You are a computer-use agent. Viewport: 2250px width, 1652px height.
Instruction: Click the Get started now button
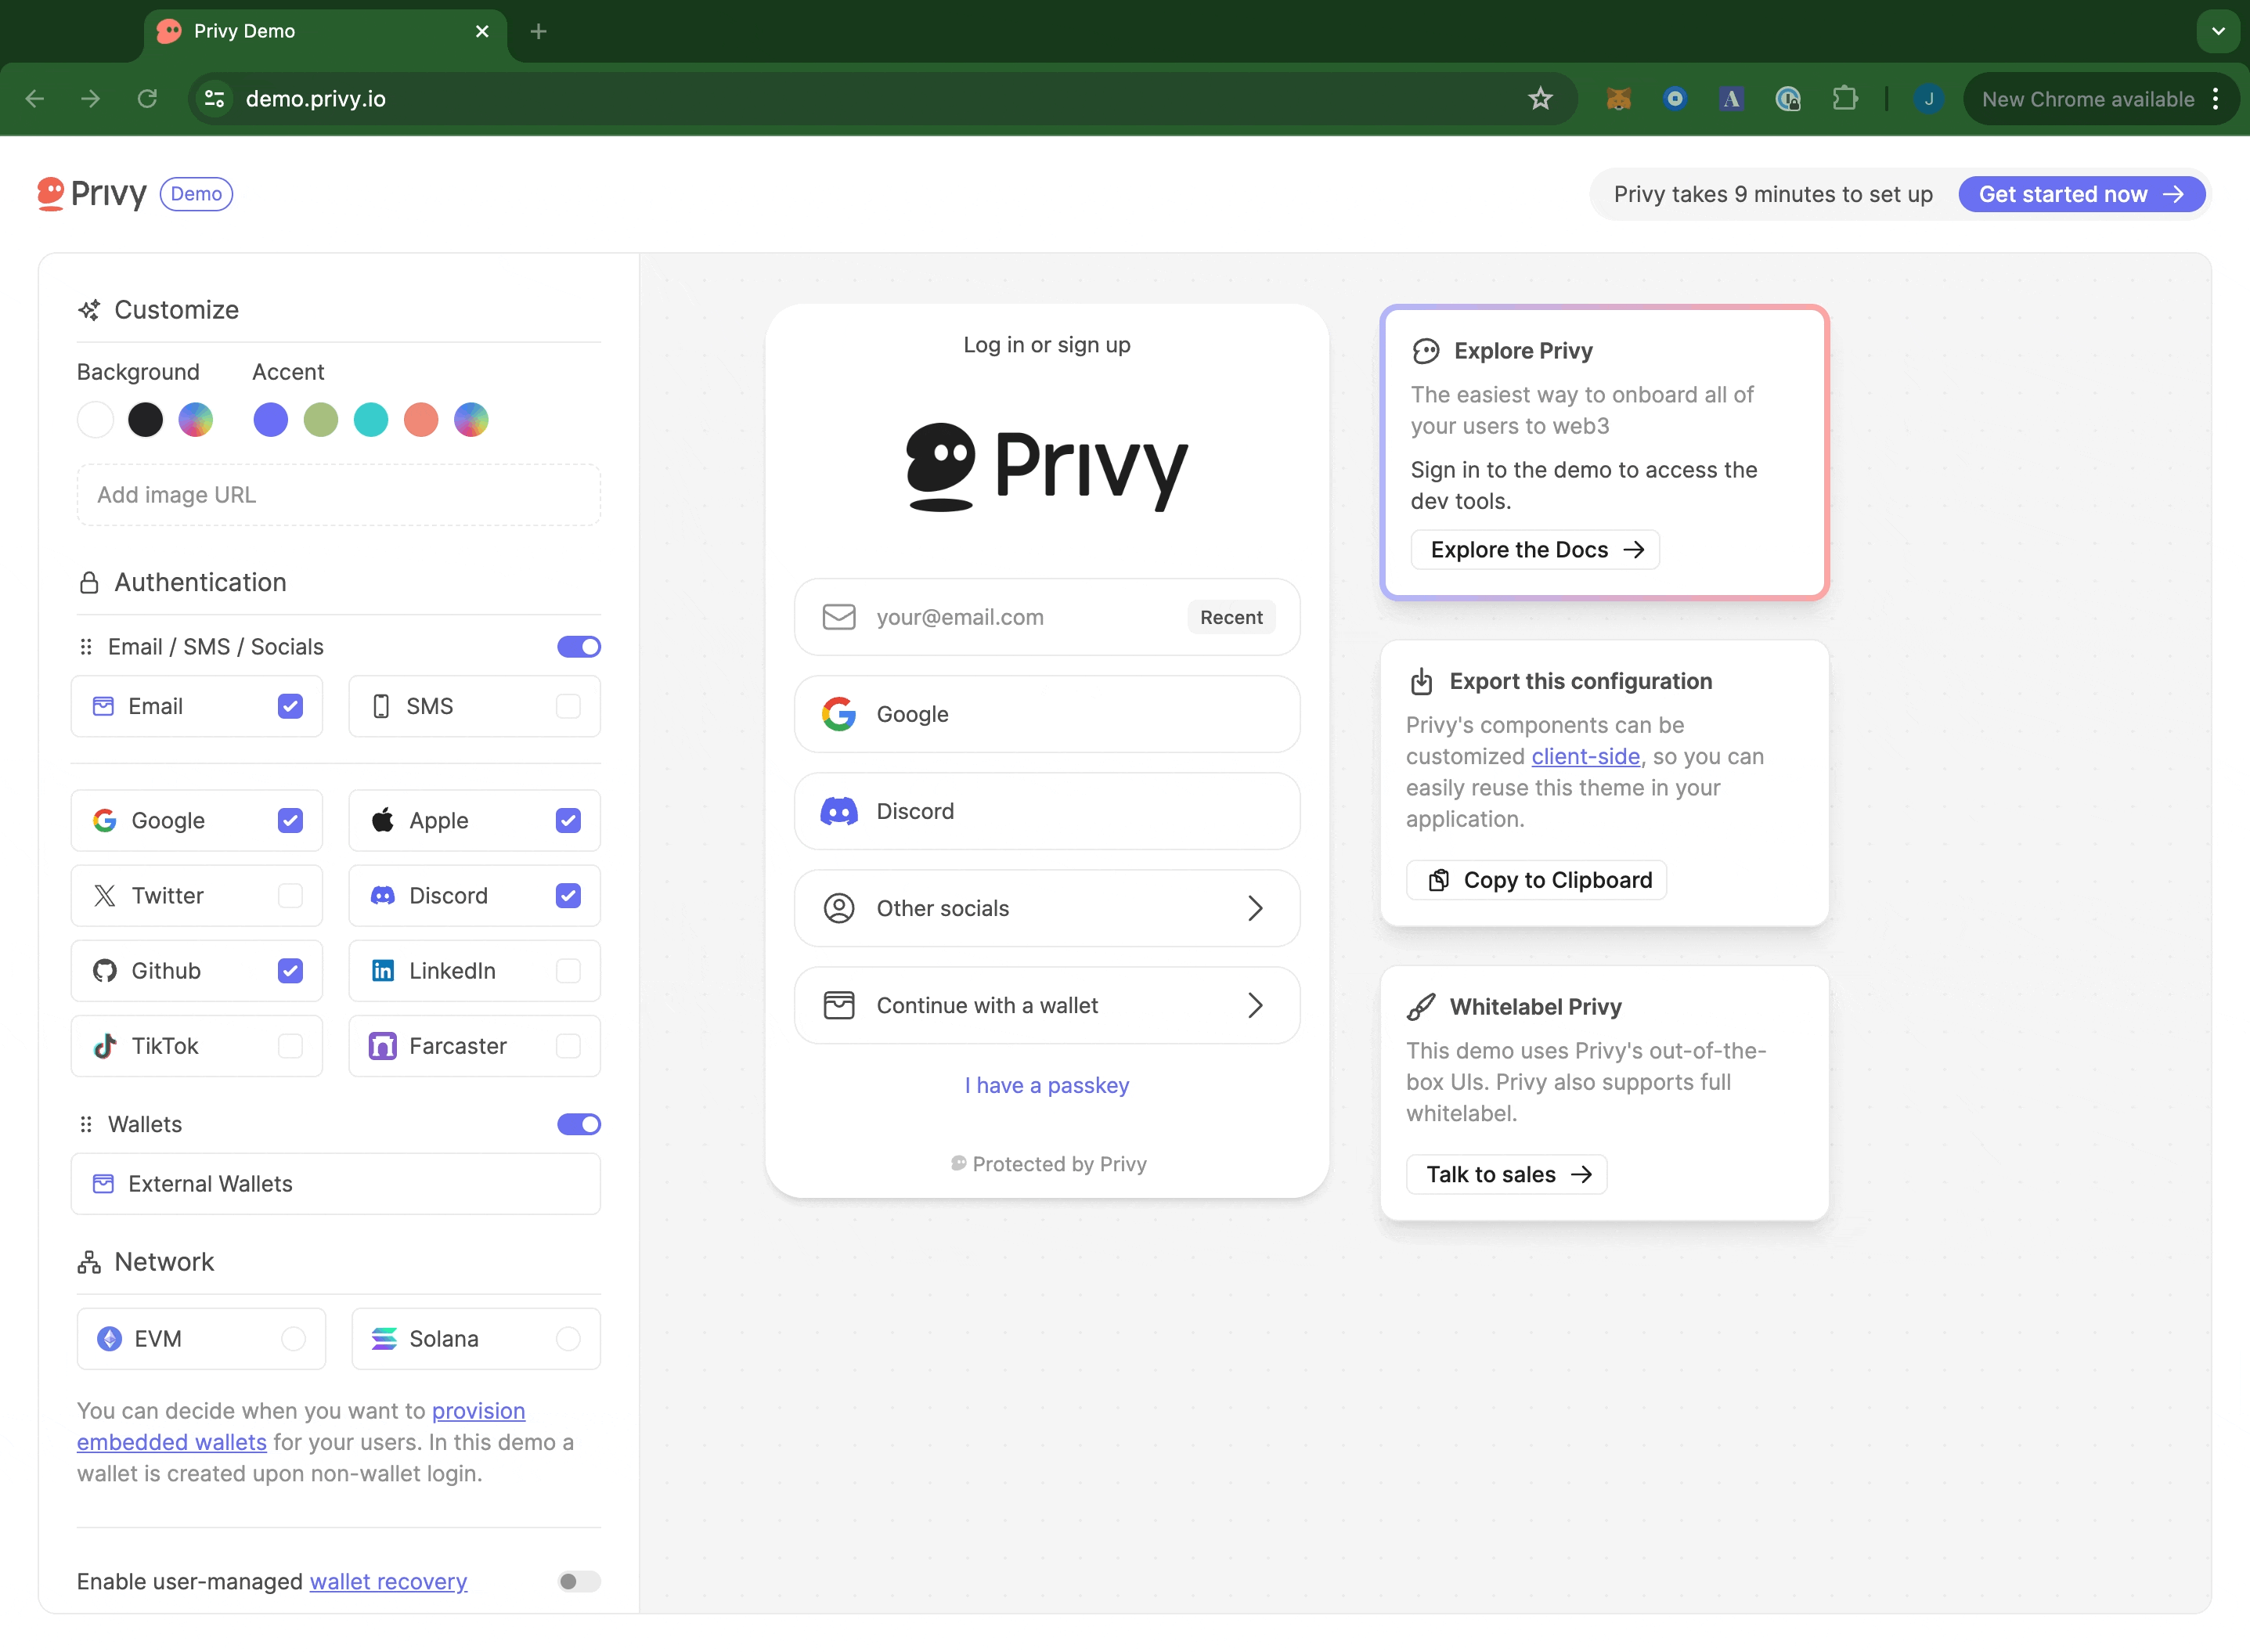(x=2081, y=194)
